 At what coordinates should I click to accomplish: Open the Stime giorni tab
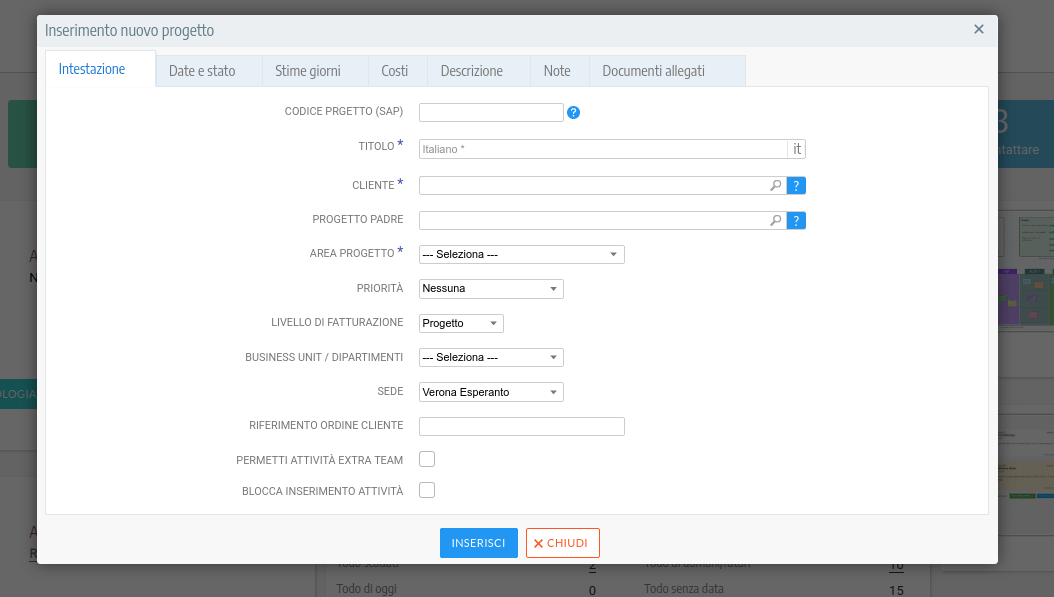point(308,71)
